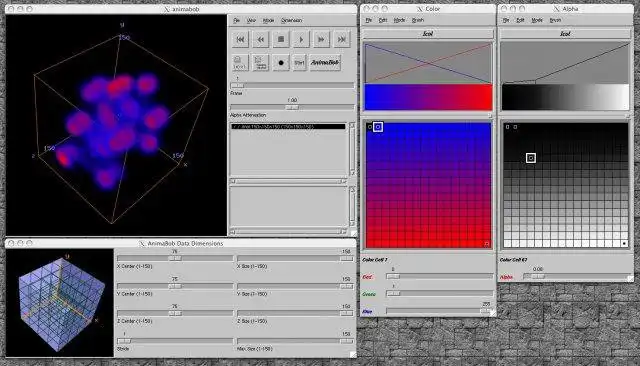Open the File menu in animabob window

[x=236, y=20]
